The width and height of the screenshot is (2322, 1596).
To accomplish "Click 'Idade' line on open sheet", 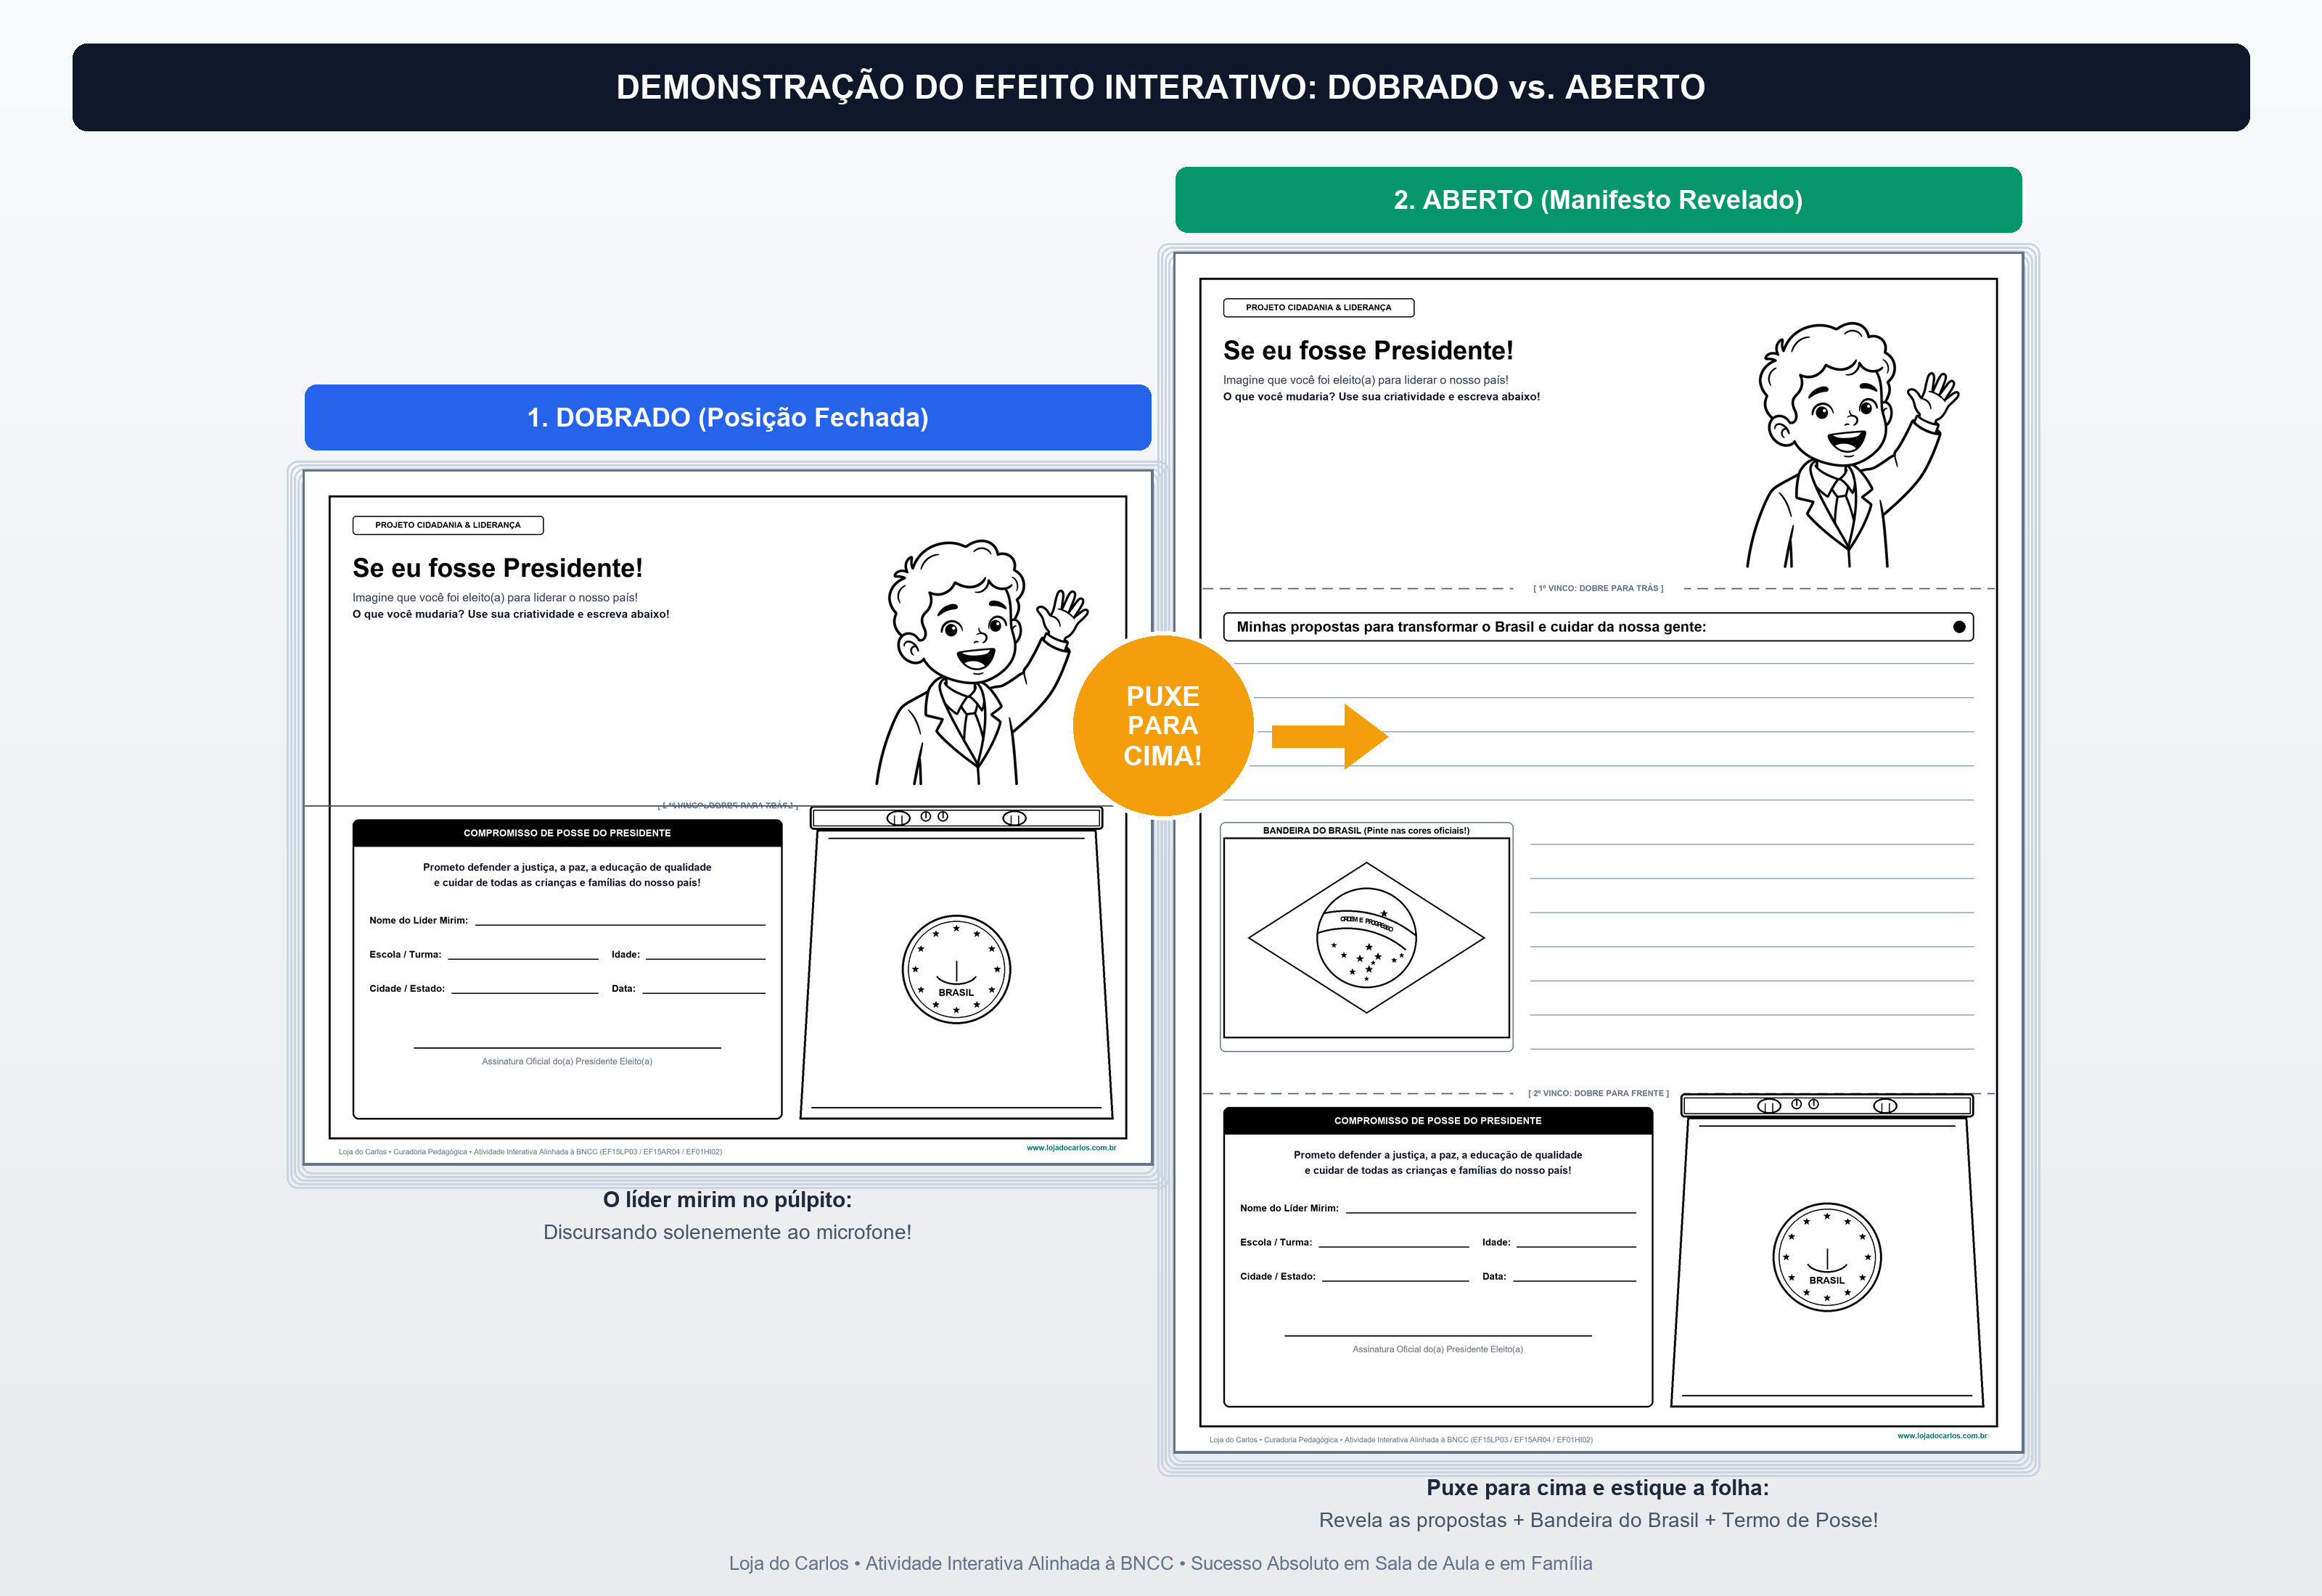I will (1576, 1246).
